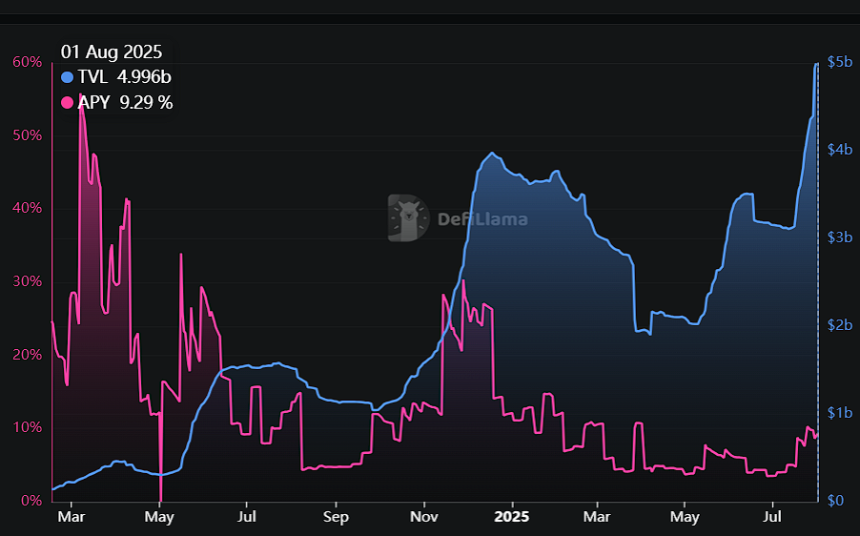Click the Sep label on the time axis
860x536 pixels.
click(335, 517)
